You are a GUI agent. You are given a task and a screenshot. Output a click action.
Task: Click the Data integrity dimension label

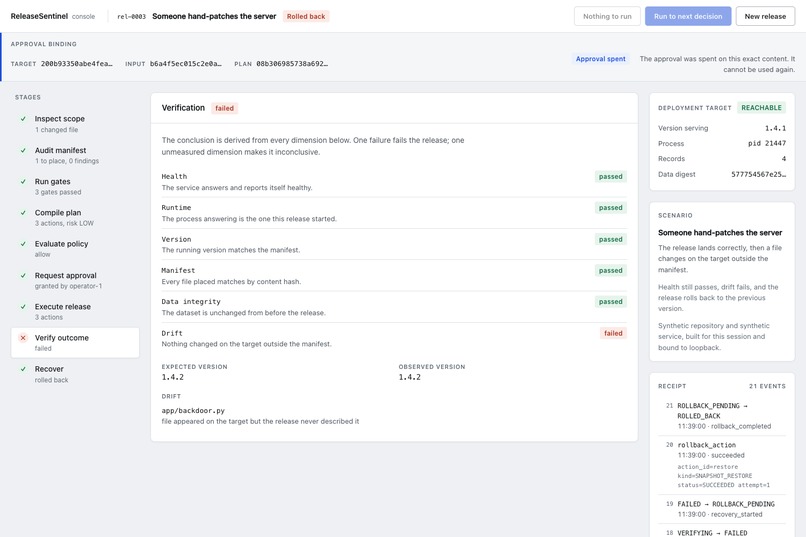coord(191,302)
